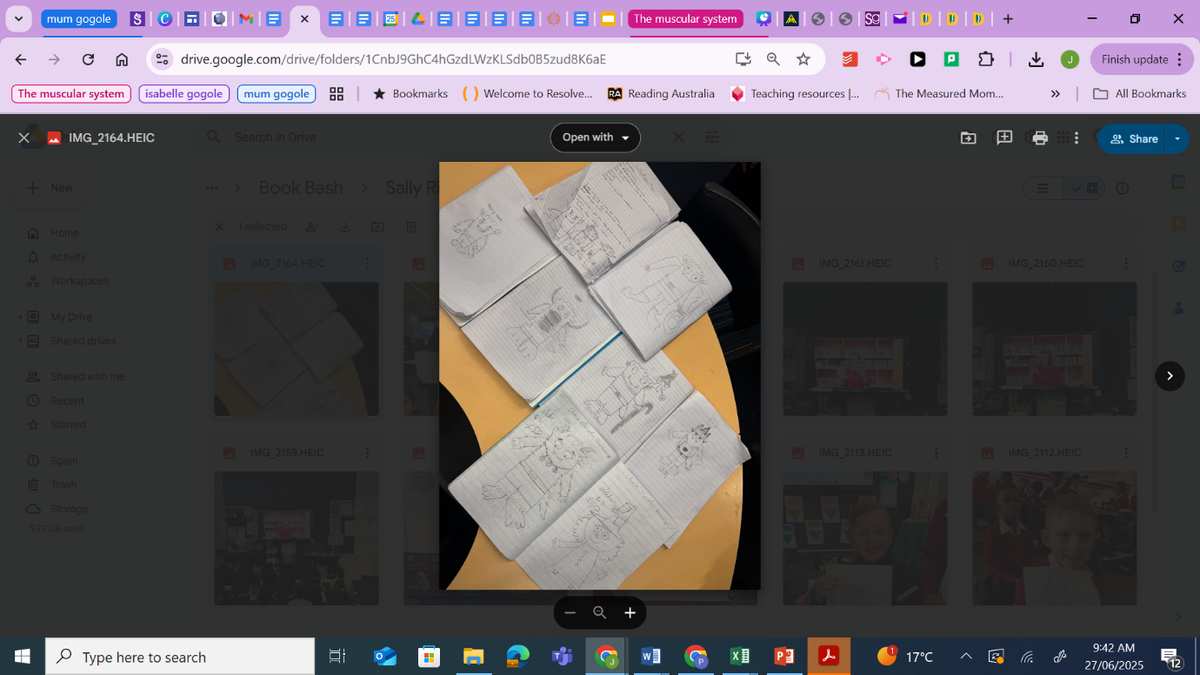Image resolution: width=1200 pixels, height=675 pixels.
Task: Open 'The muscular system' saved group in bookmarks bar
Action: coord(71,94)
